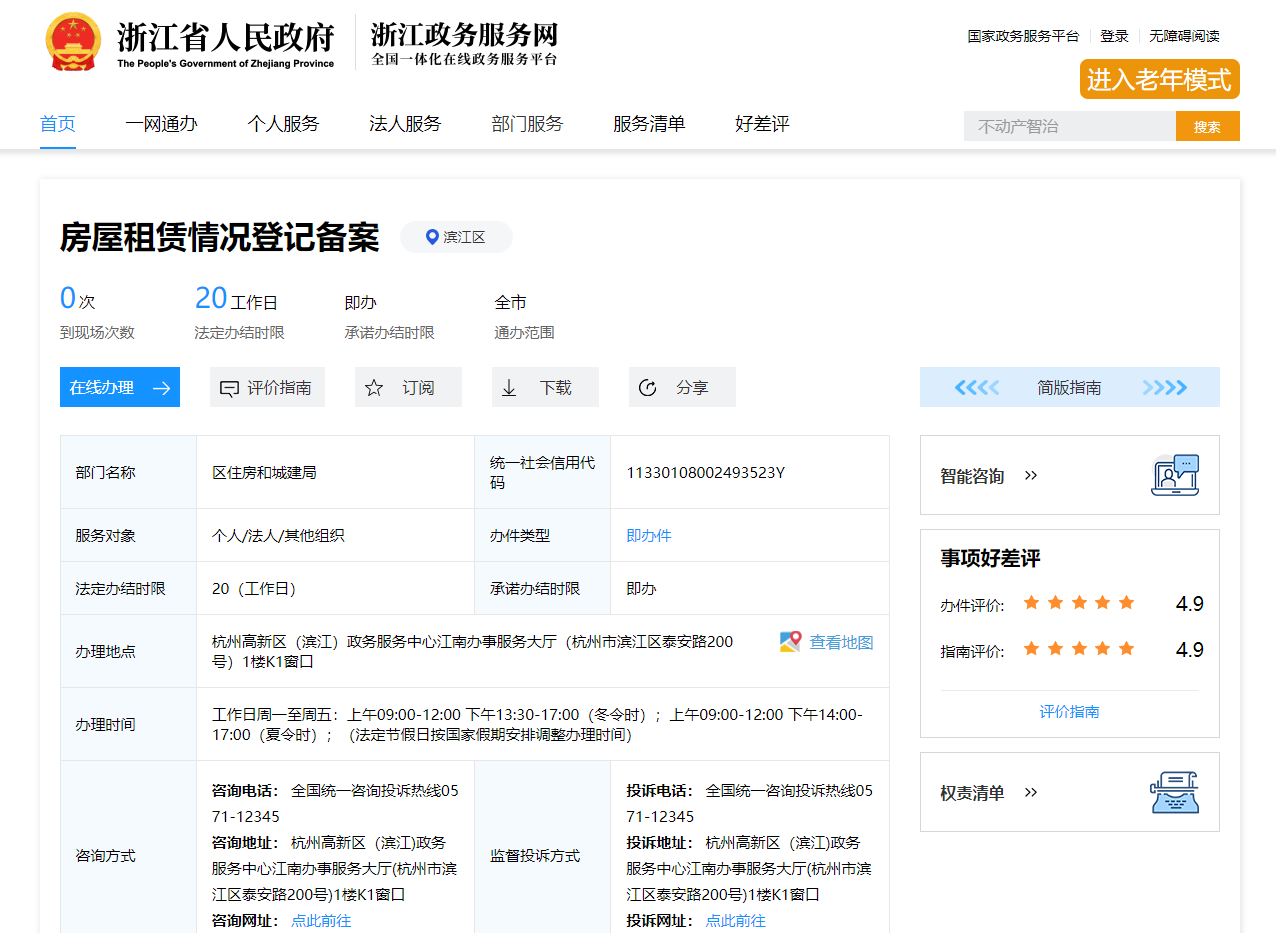Click the Zhejiang government emblem logo

(x=73, y=42)
